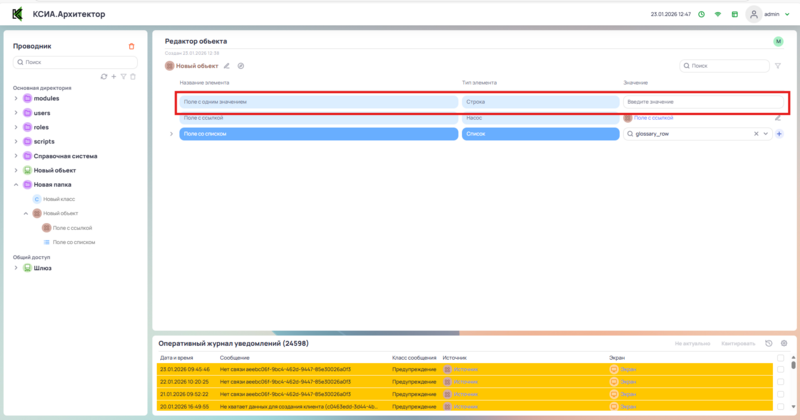
Task: Click the circle-slash icon next to Новый объект
Action: [241, 66]
